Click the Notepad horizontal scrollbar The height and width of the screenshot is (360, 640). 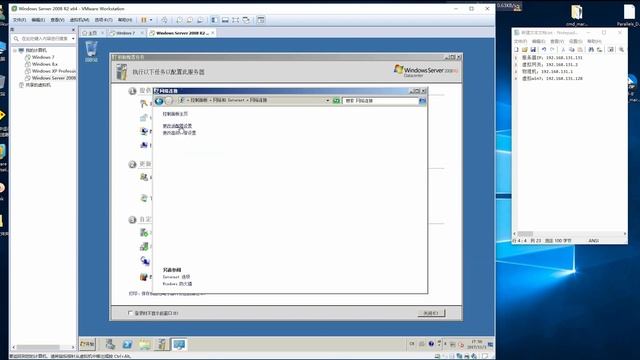[569, 233]
